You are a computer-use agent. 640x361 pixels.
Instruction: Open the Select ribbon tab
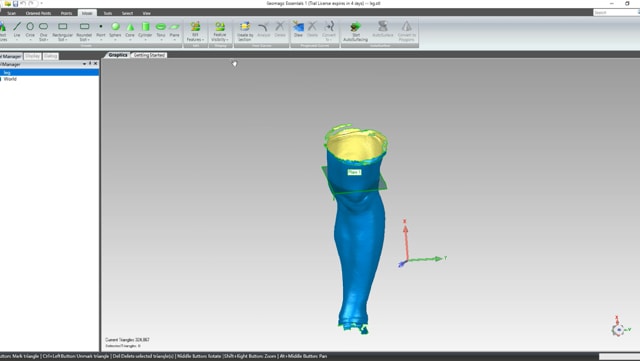coord(127,13)
